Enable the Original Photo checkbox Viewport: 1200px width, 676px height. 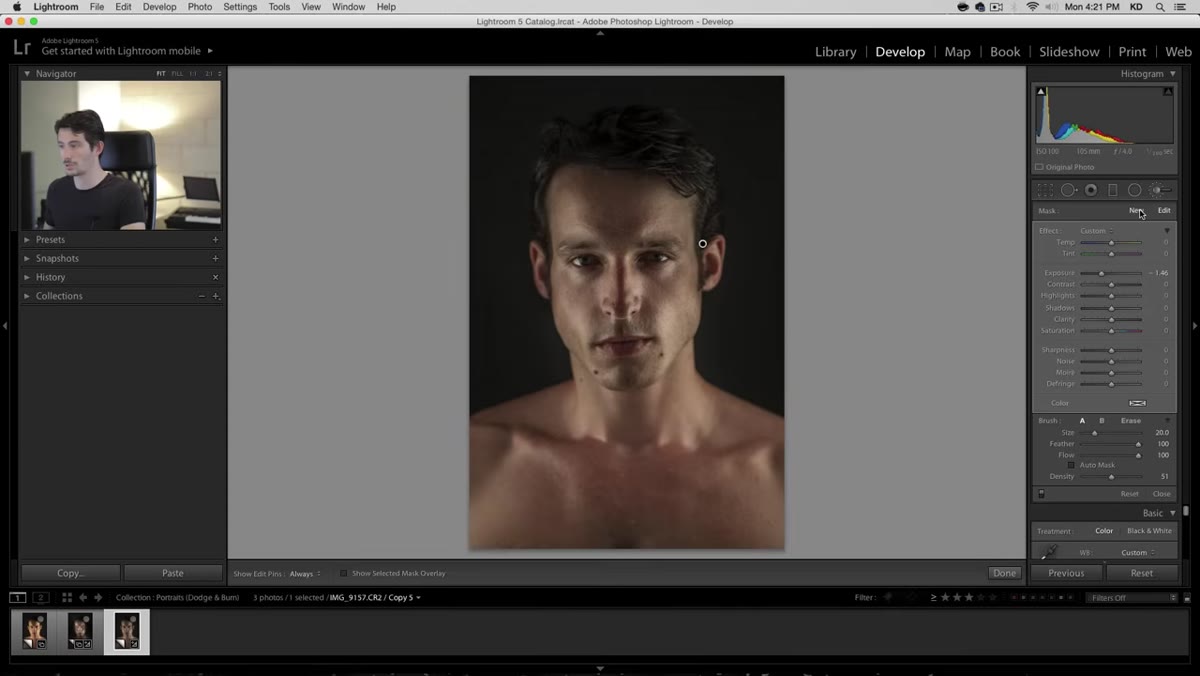1039,167
